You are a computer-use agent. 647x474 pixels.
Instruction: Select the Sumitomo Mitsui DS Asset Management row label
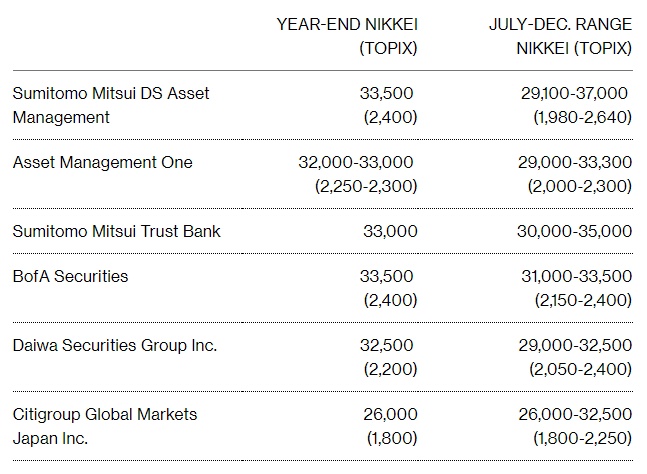(x=110, y=105)
